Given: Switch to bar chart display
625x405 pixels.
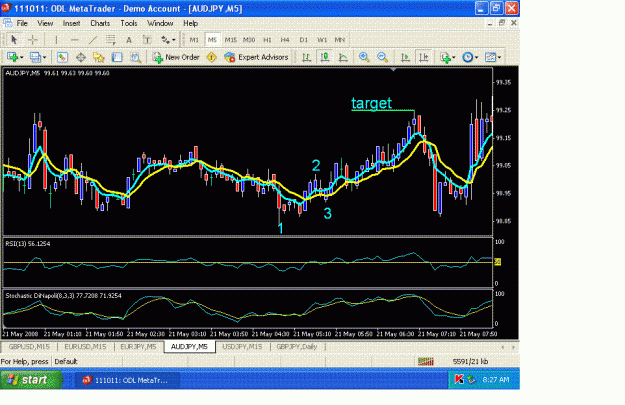Looking at the screenshot, I should (x=307, y=57).
